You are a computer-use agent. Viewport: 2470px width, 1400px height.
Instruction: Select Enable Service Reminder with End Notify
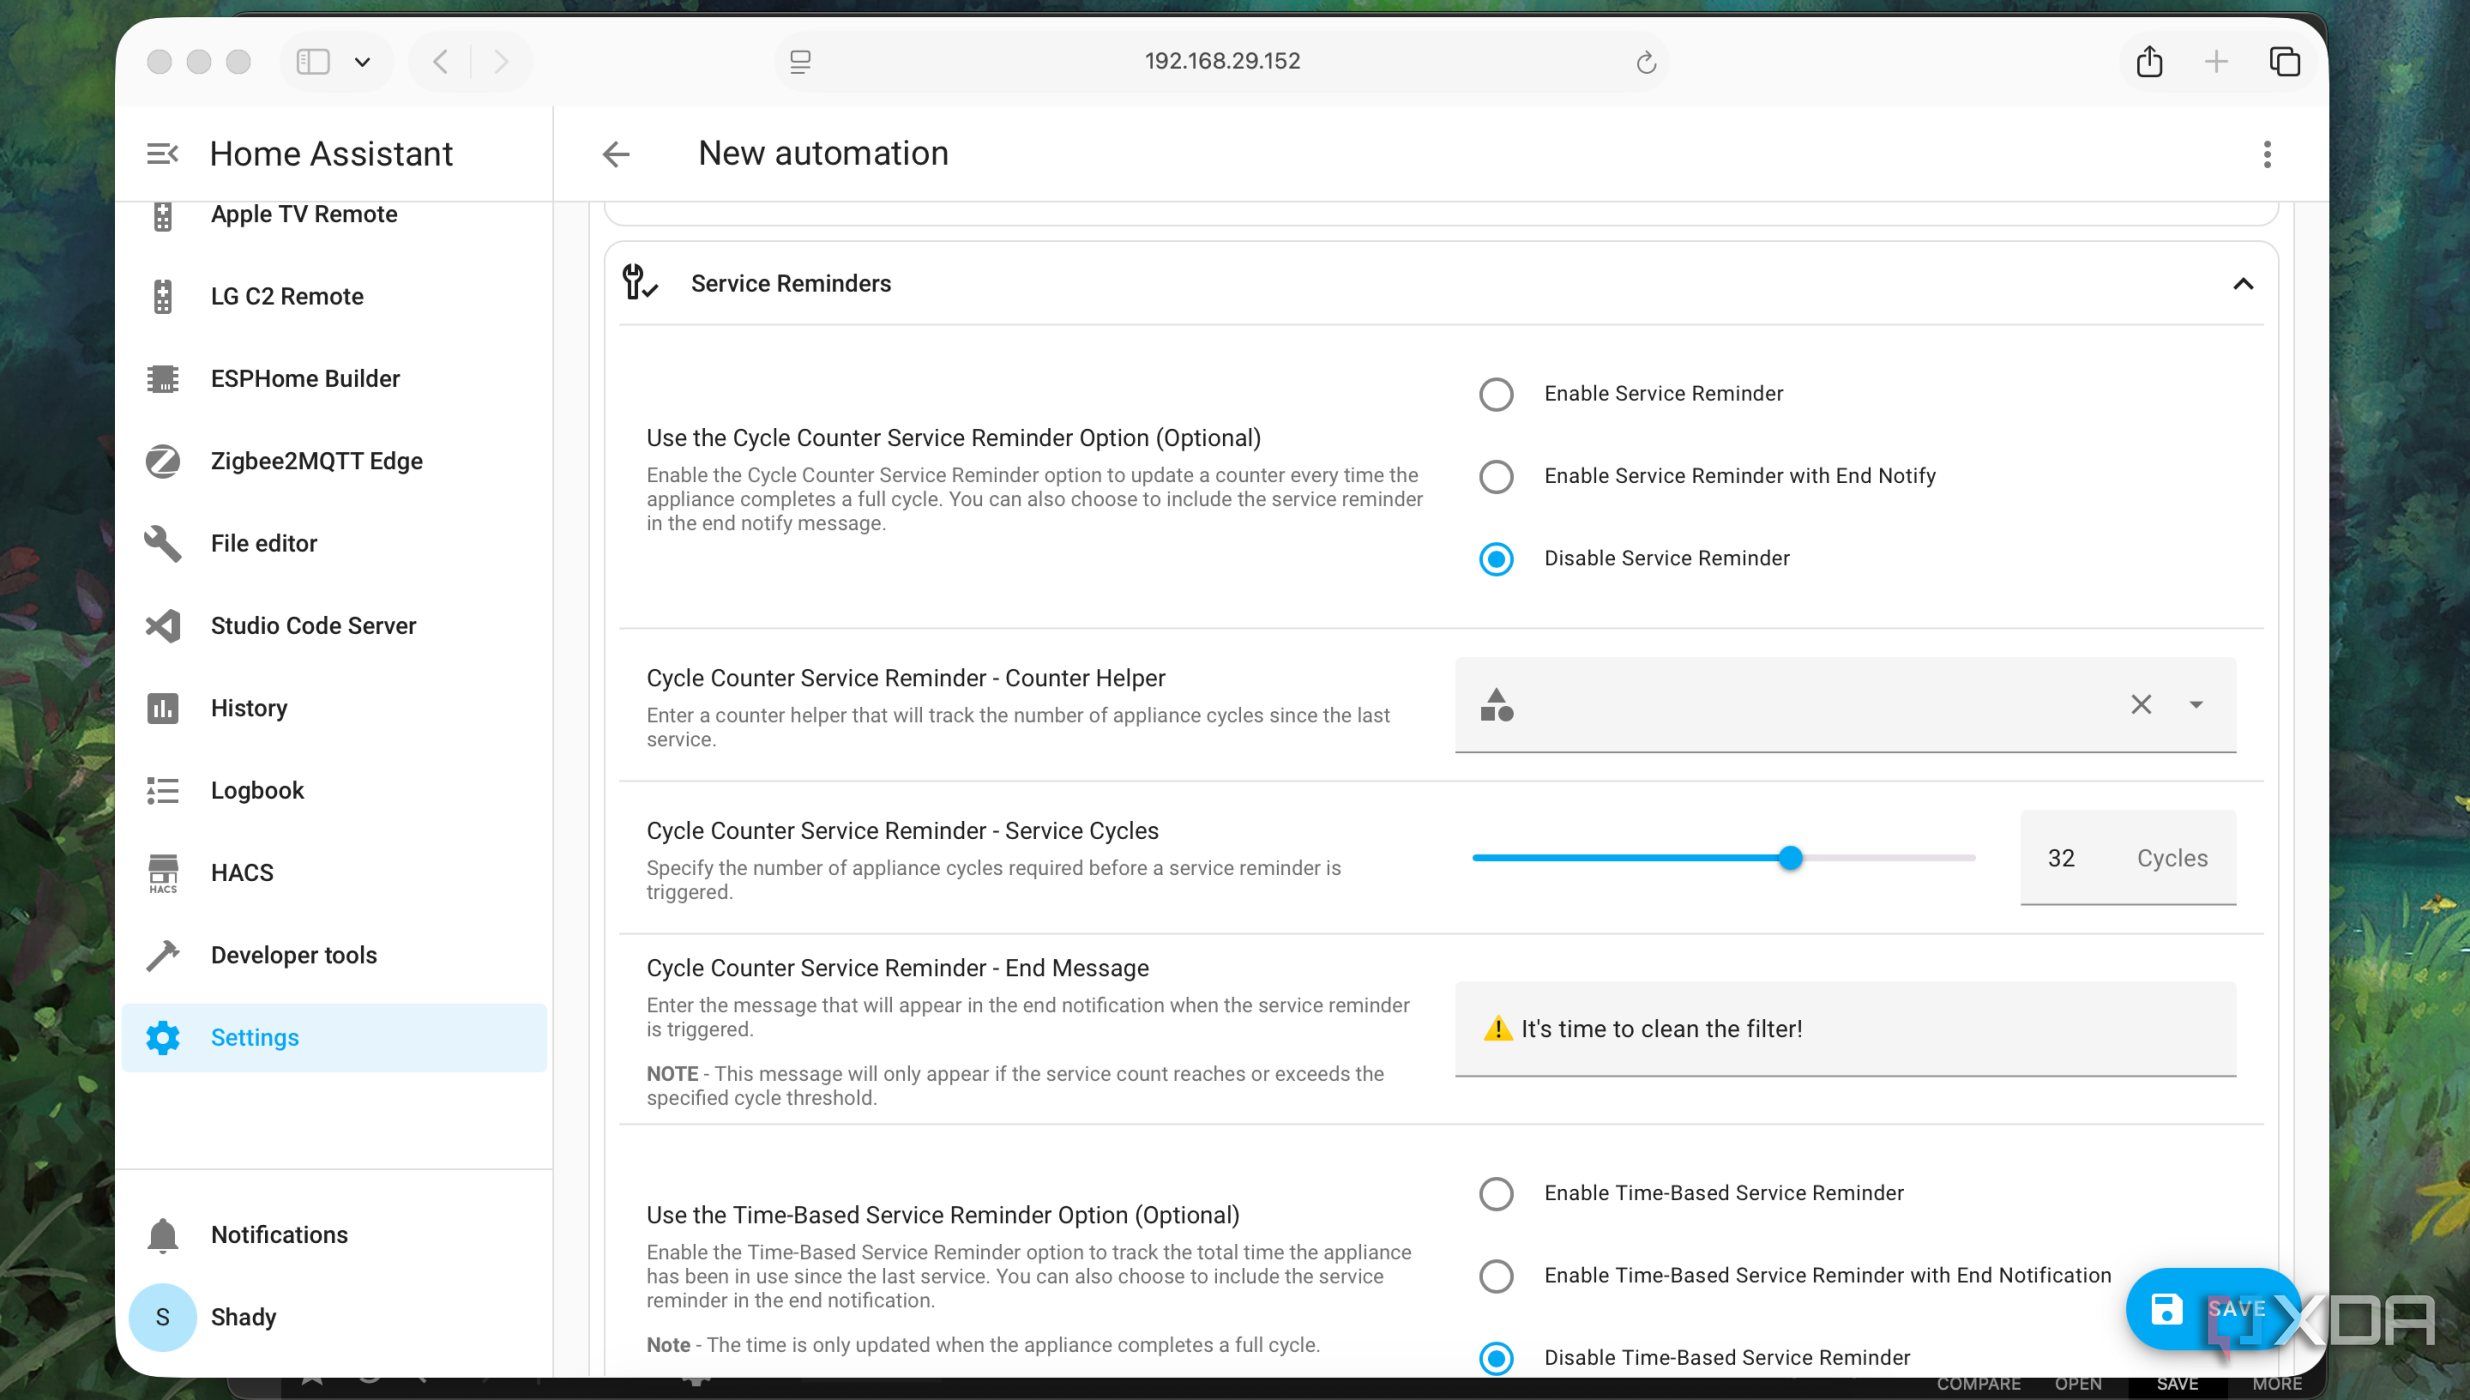[x=1496, y=476]
